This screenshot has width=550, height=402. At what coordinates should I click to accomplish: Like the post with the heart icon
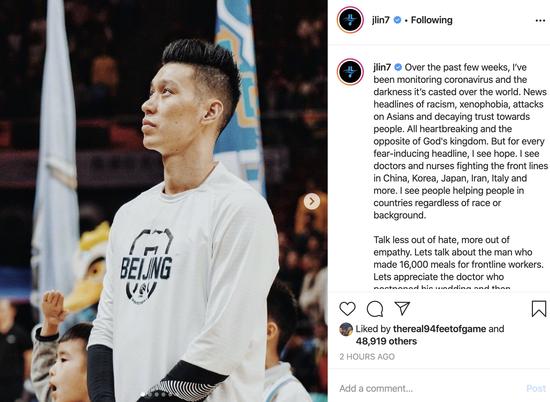347,309
